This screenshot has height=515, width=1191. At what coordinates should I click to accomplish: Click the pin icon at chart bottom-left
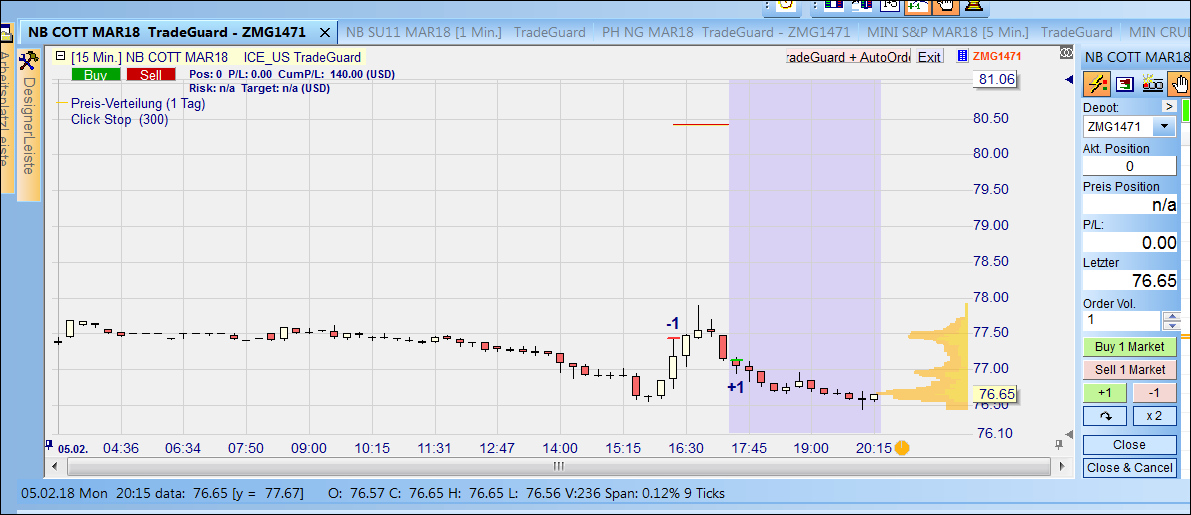(49, 443)
